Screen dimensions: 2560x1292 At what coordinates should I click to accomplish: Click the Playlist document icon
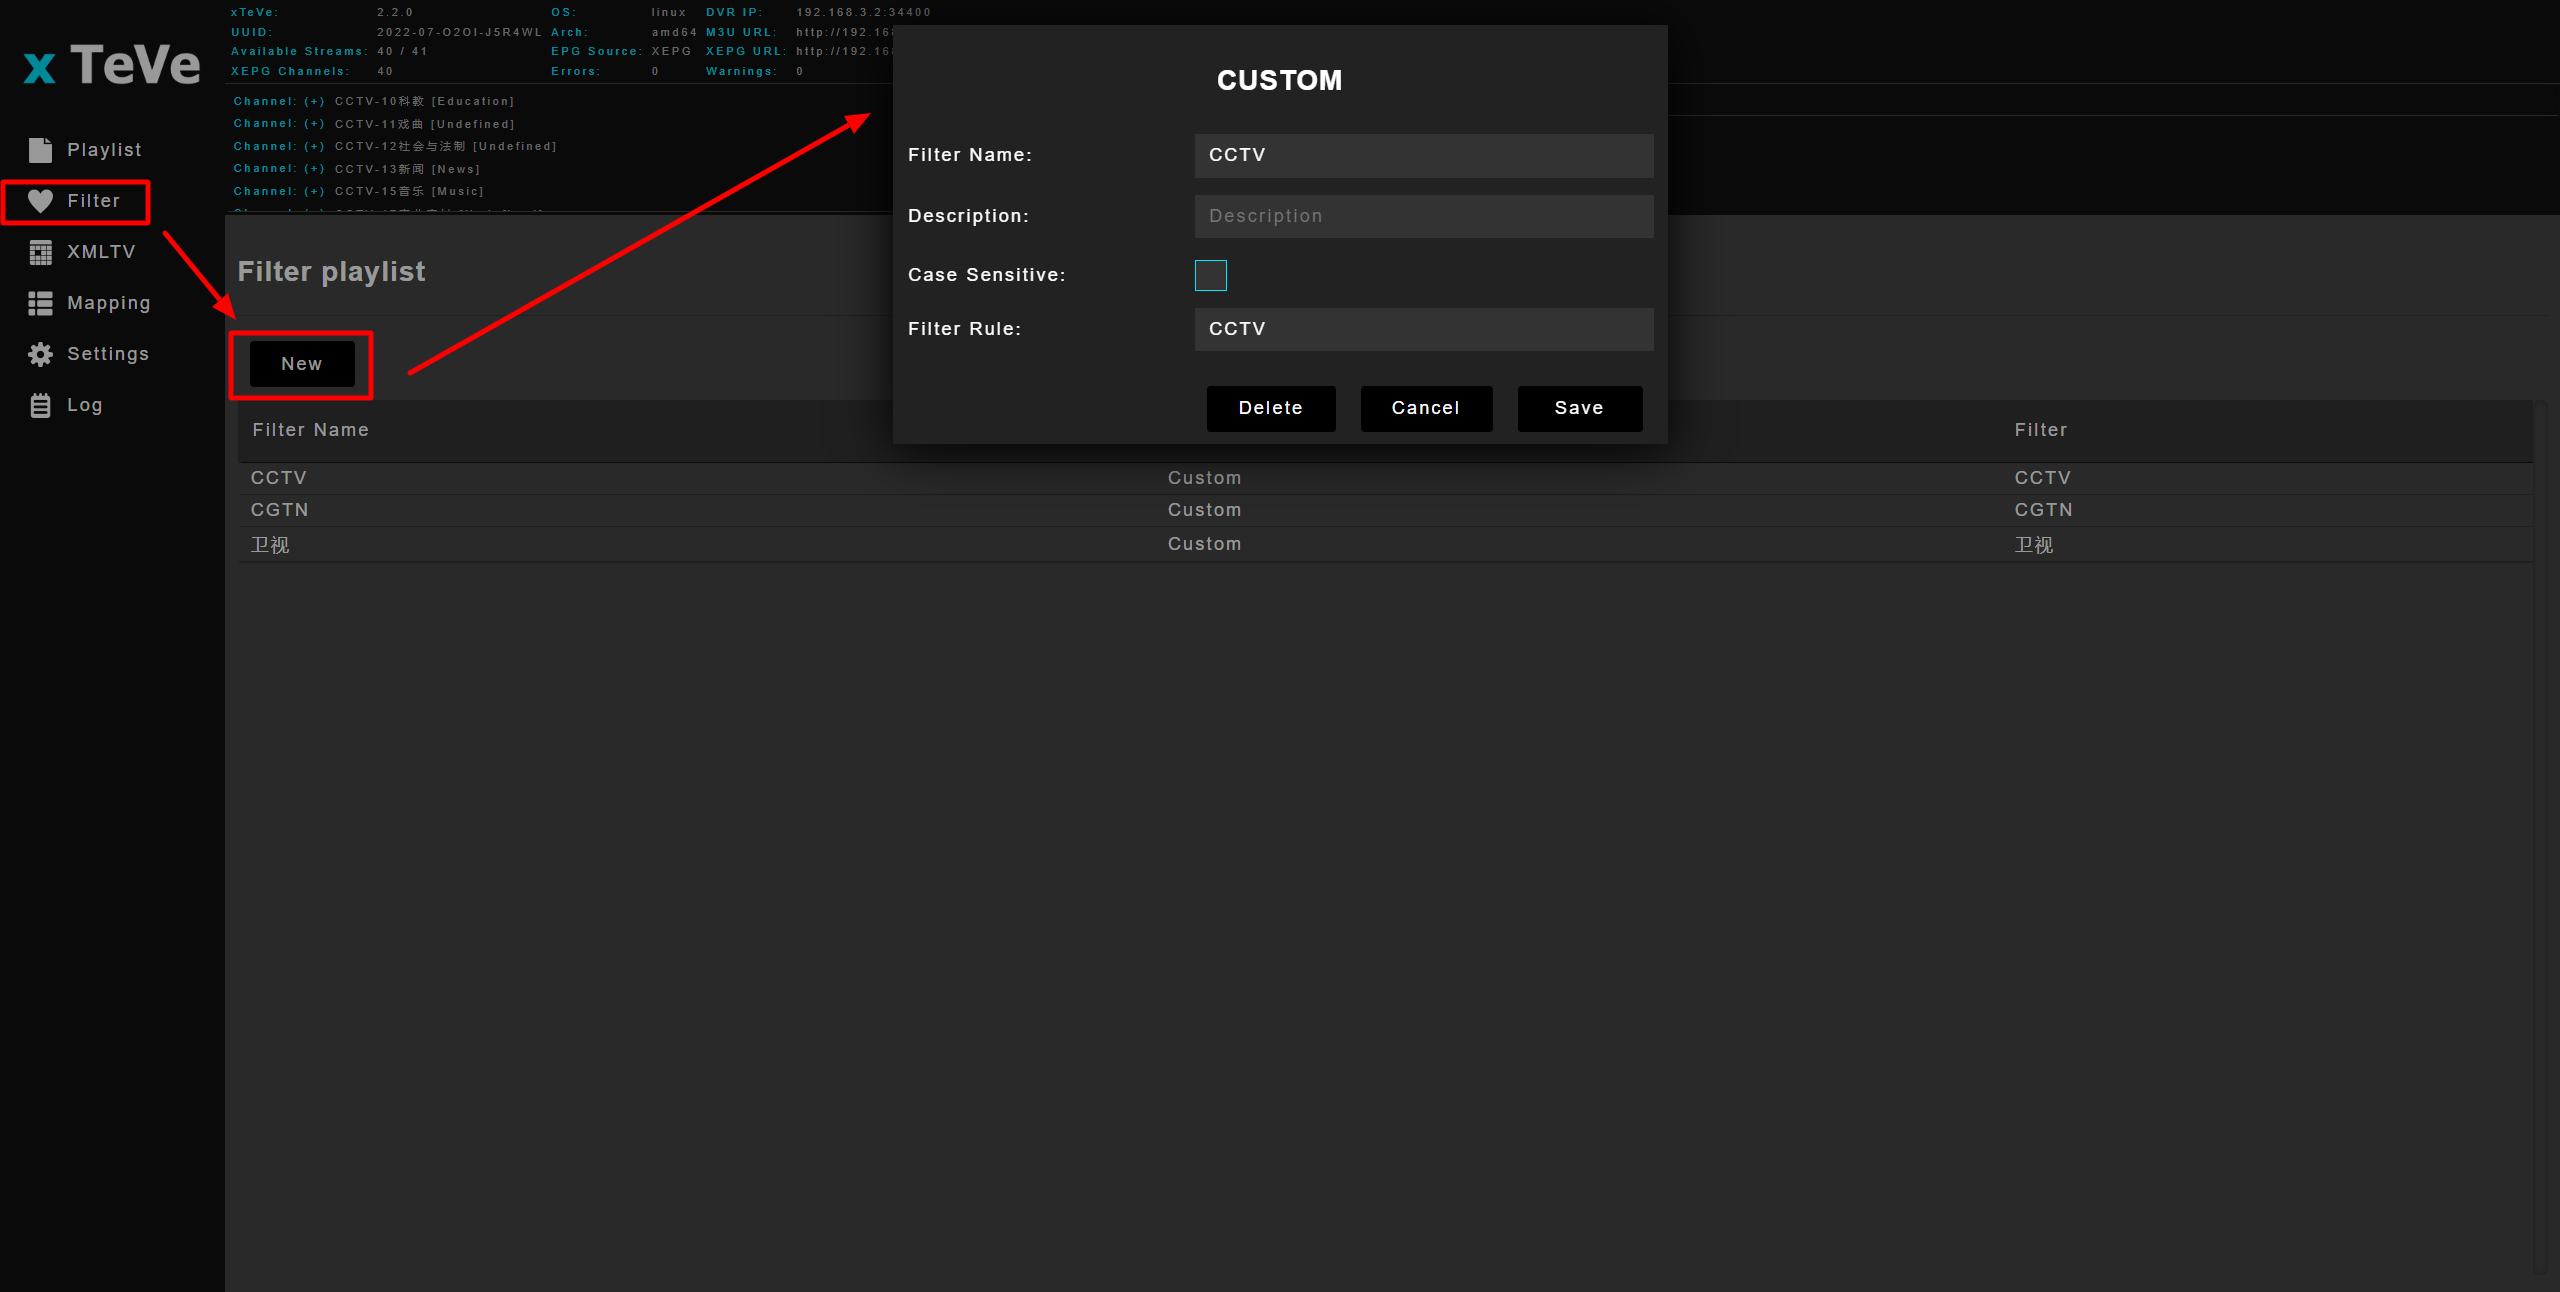(x=40, y=150)
